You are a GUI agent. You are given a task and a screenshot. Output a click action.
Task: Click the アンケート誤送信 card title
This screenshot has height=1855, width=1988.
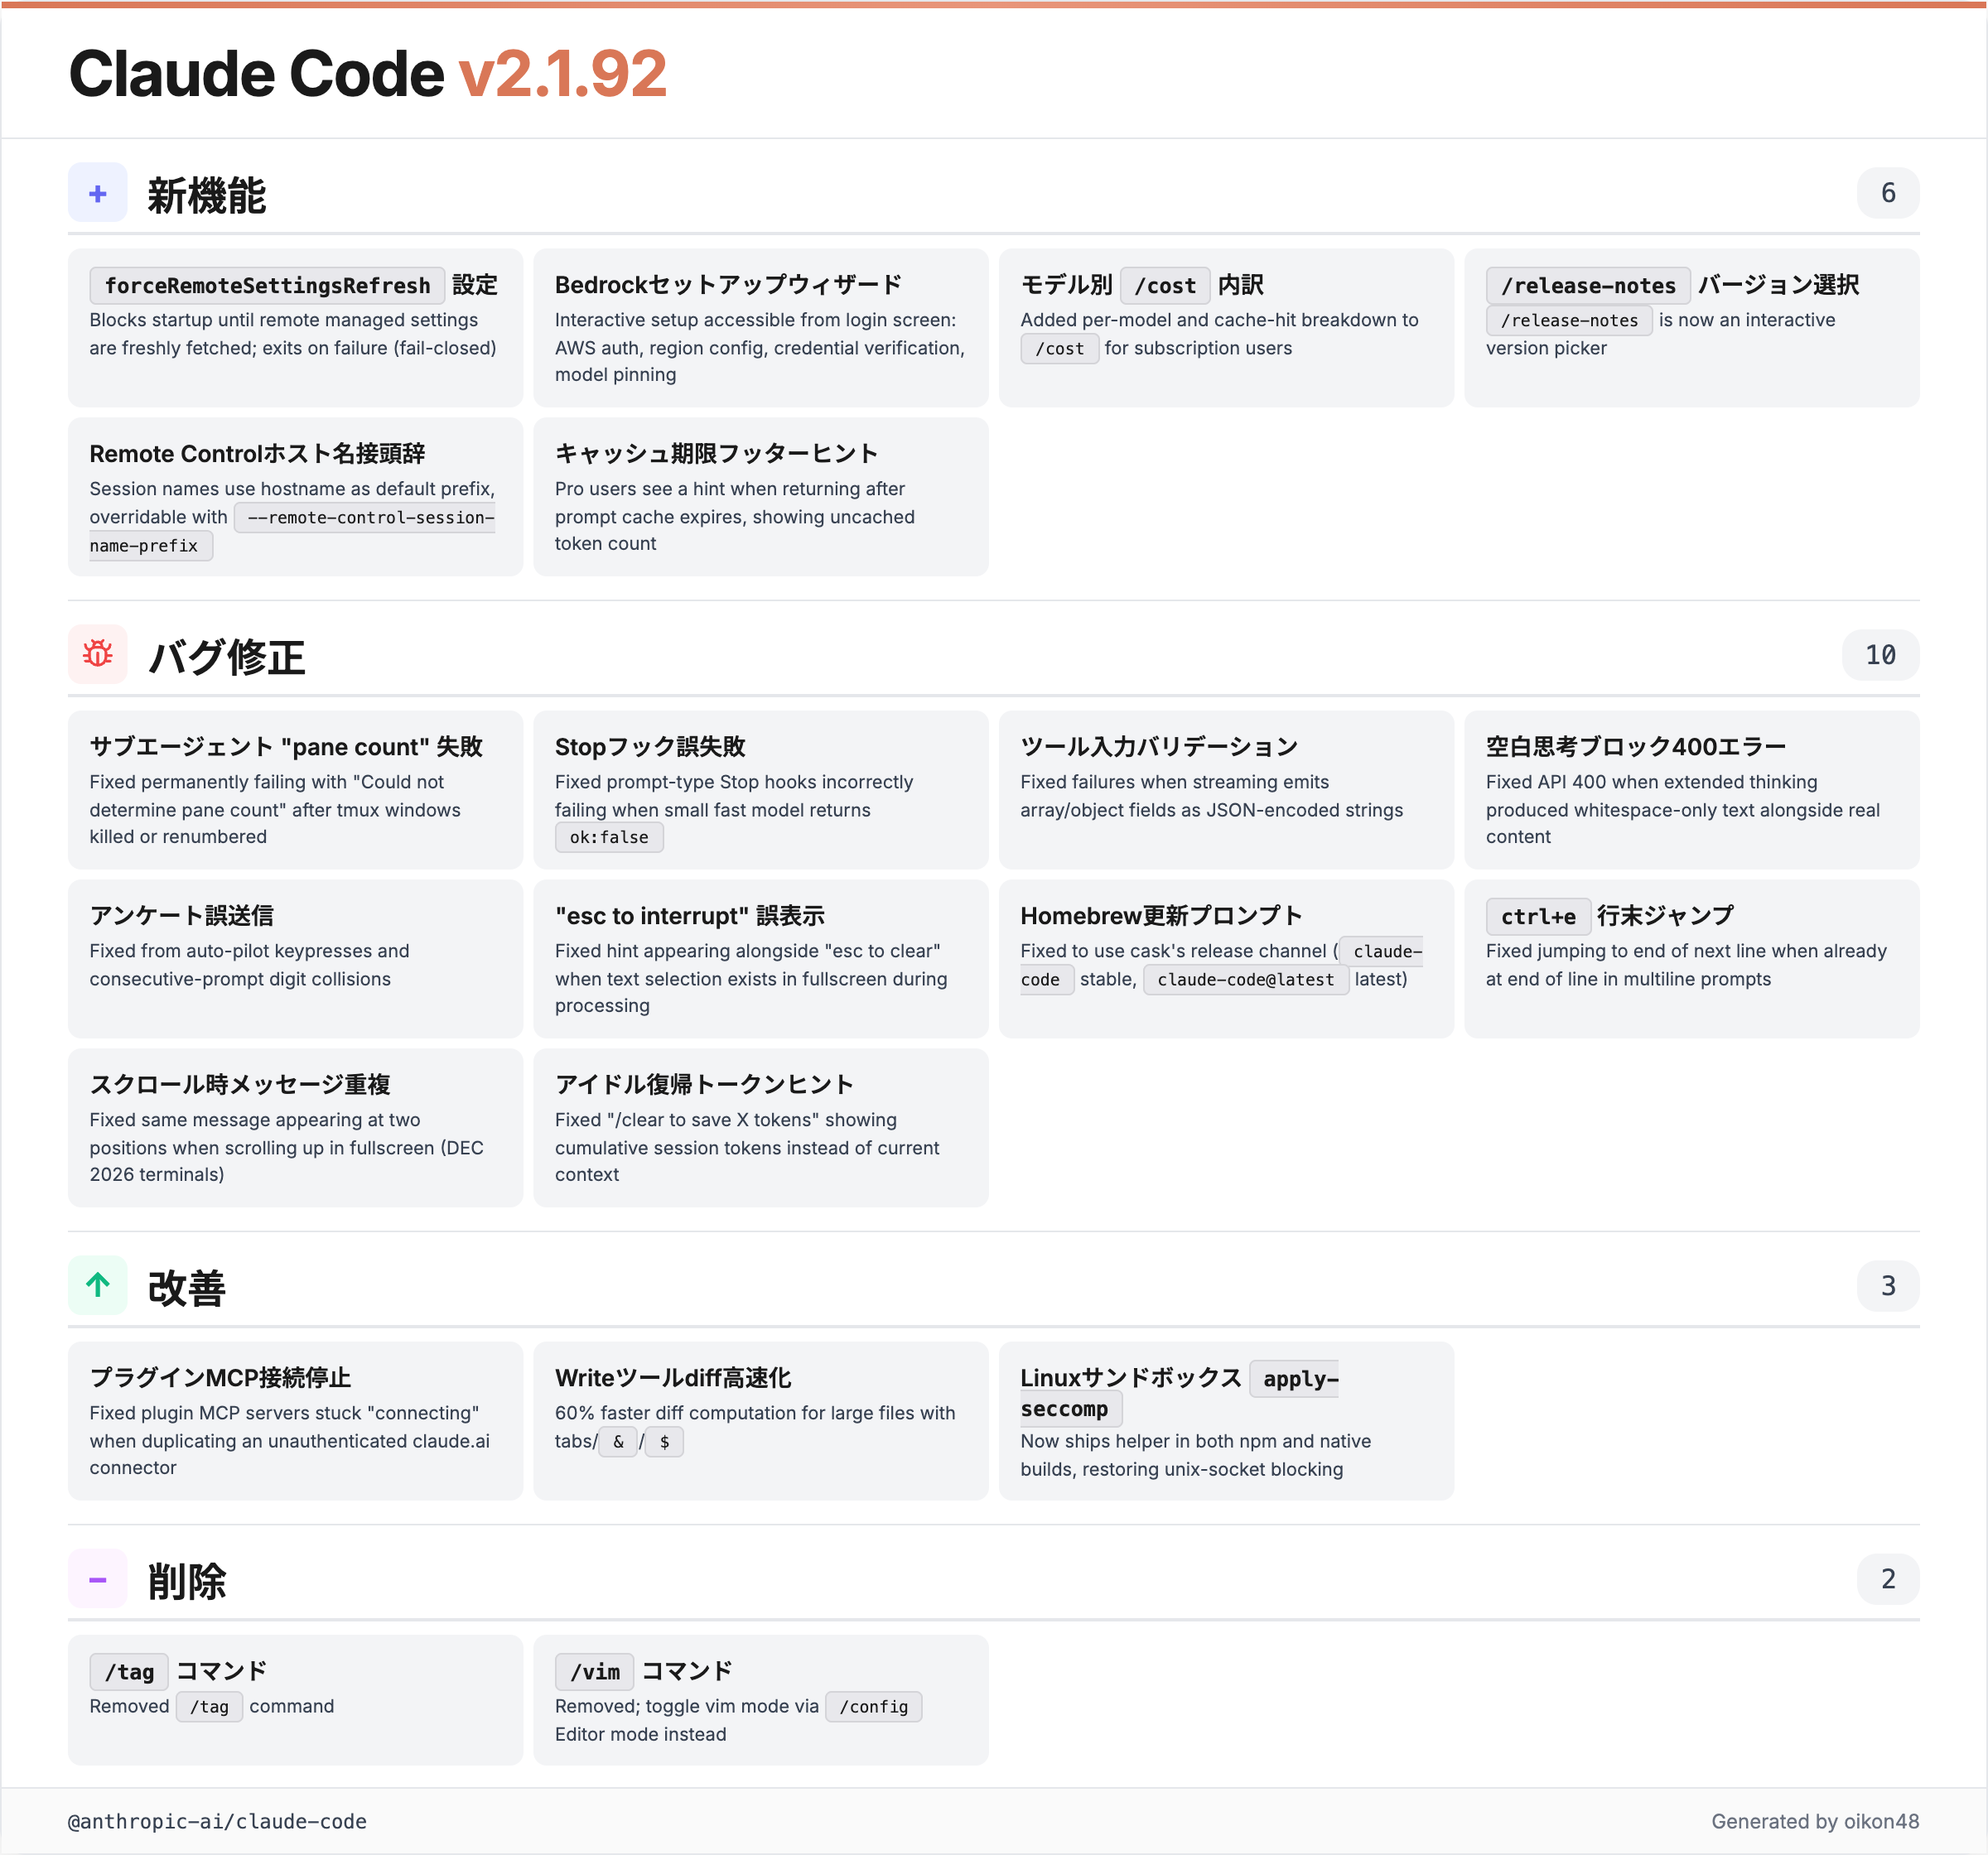pyautogui.click(x=181, y=916)
